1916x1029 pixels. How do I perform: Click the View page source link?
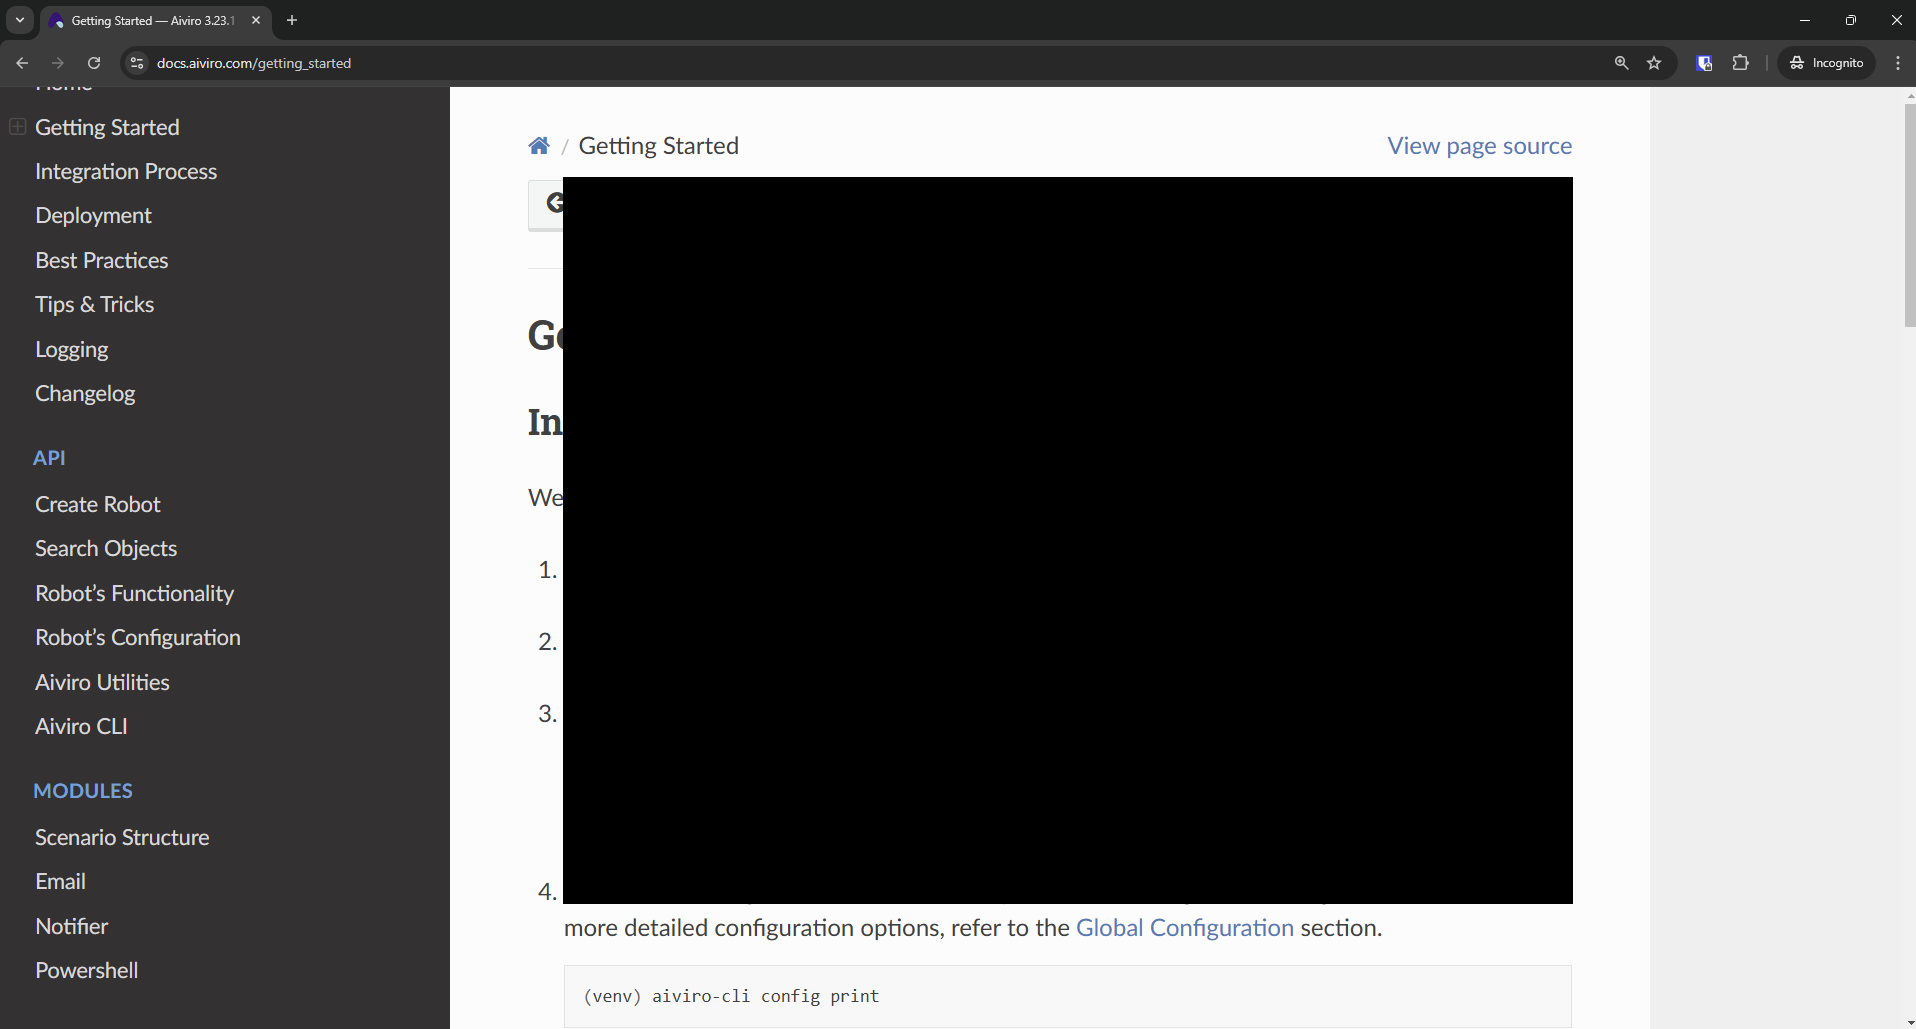pyautogui.click(x=1479, y=146)
